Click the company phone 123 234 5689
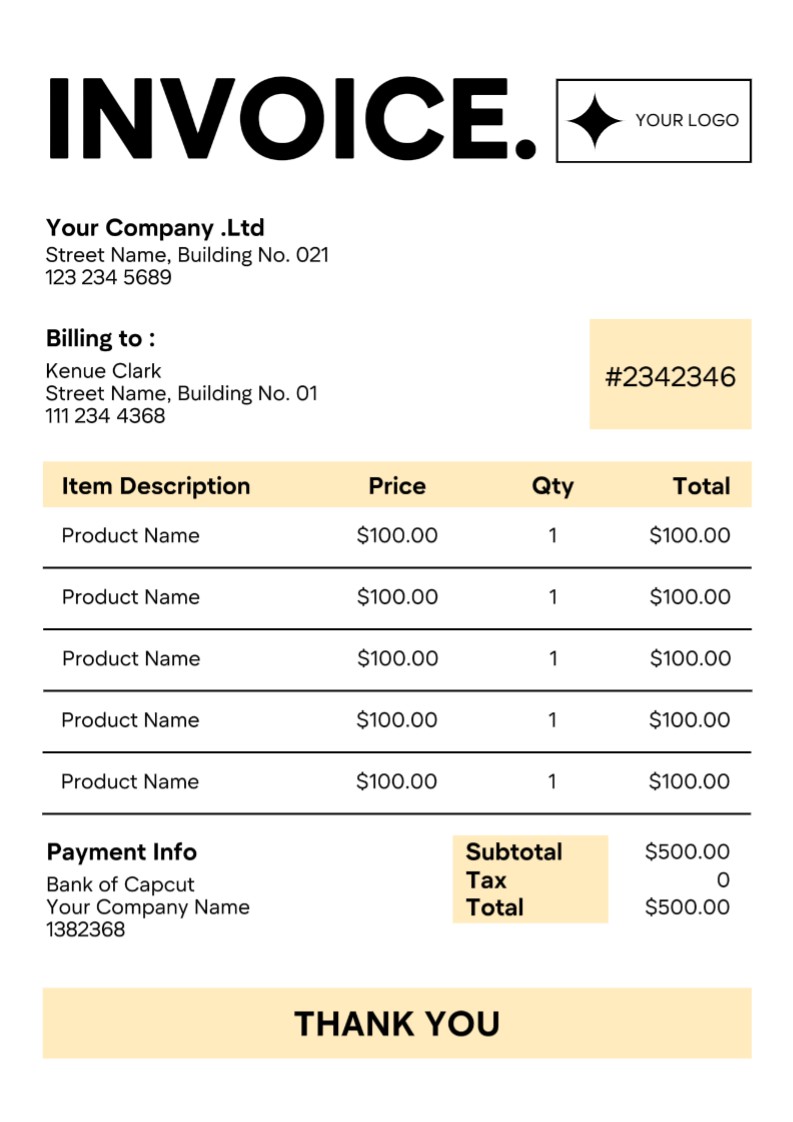 [x=108, y=277]
